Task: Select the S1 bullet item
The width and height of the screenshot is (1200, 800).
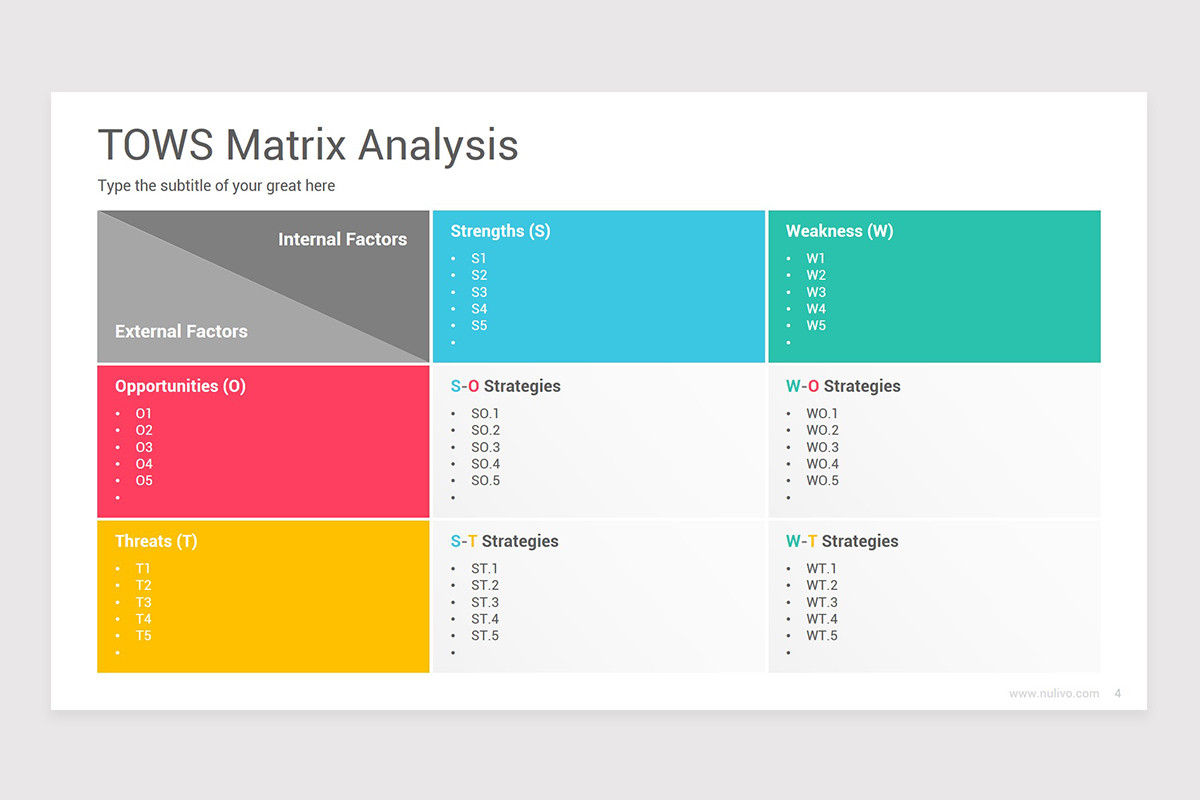Action: click(479, 257)
